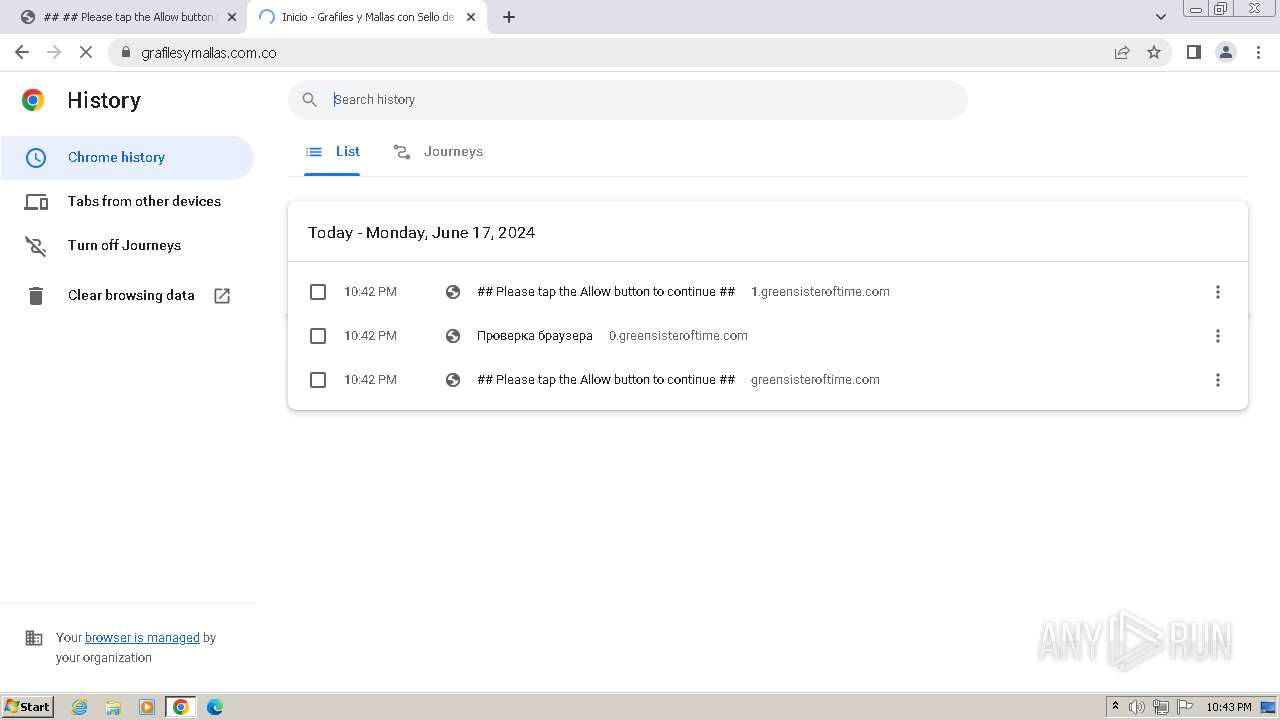Click the globe favicon of Проверка браузера row
Viewport: 1280px width, 720px height.
(453, 336)
